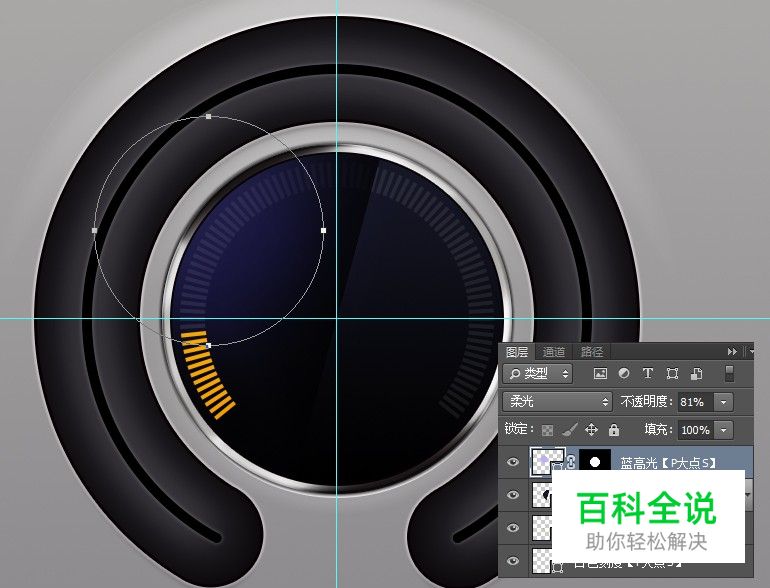Click the 不透明度 81% field

tap(694, 402)
